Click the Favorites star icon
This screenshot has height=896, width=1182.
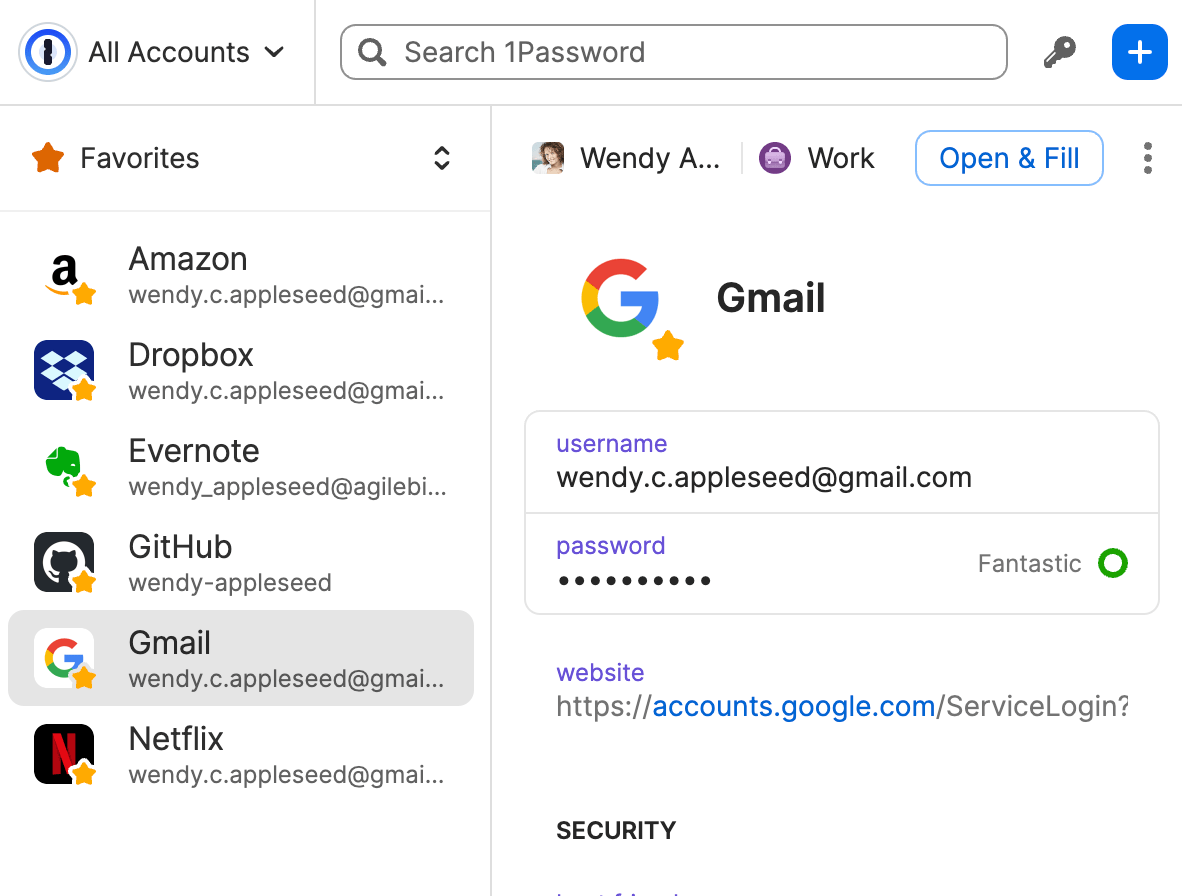[x=47, y=157]
